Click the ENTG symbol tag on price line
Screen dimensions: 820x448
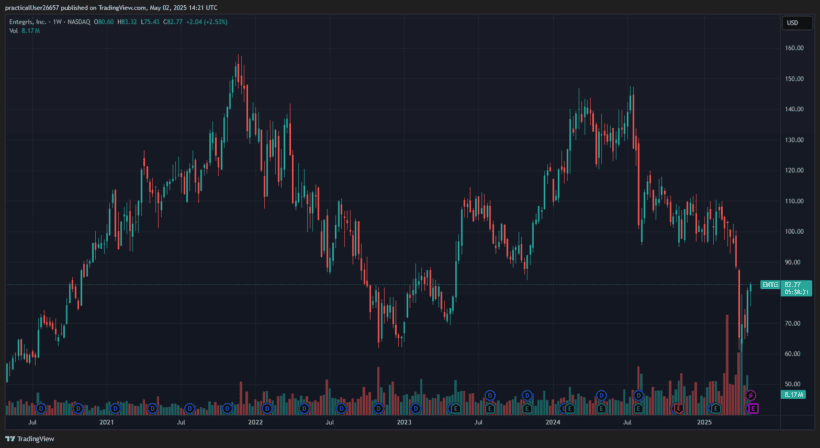[x=770, y=285]
